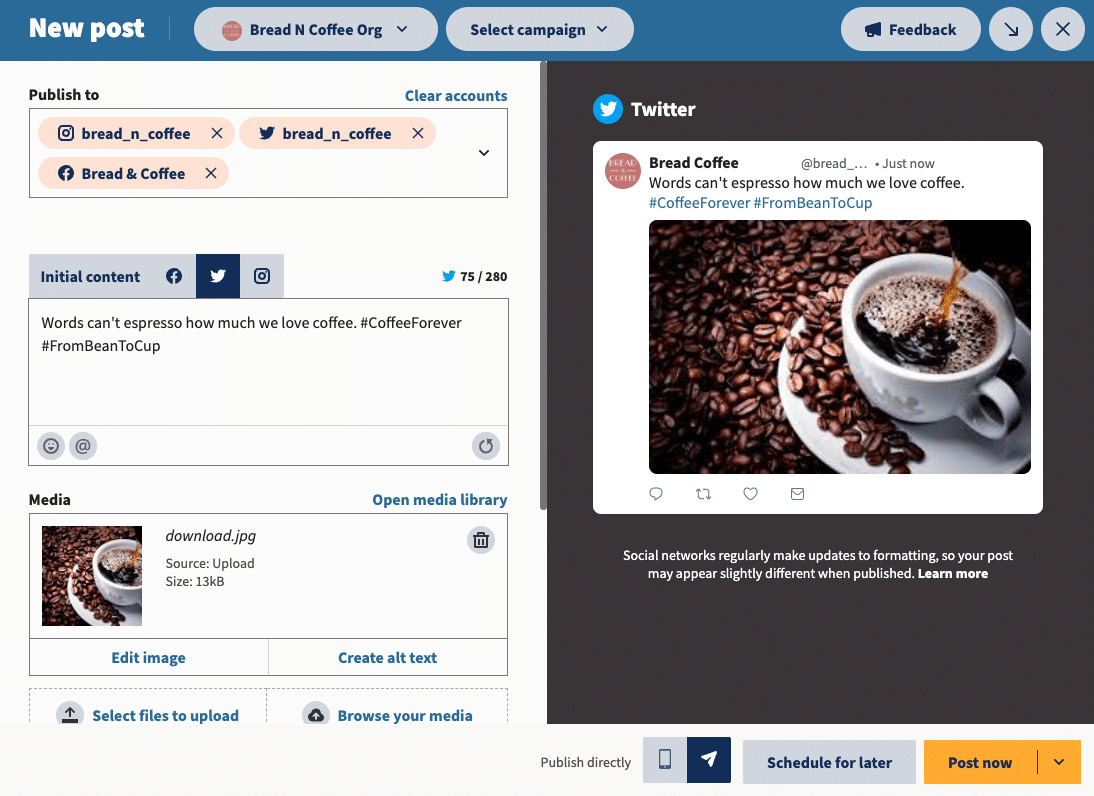Open the emoji picker
This screenshot has height=796, width=1094.
click(x=50, y=446)
